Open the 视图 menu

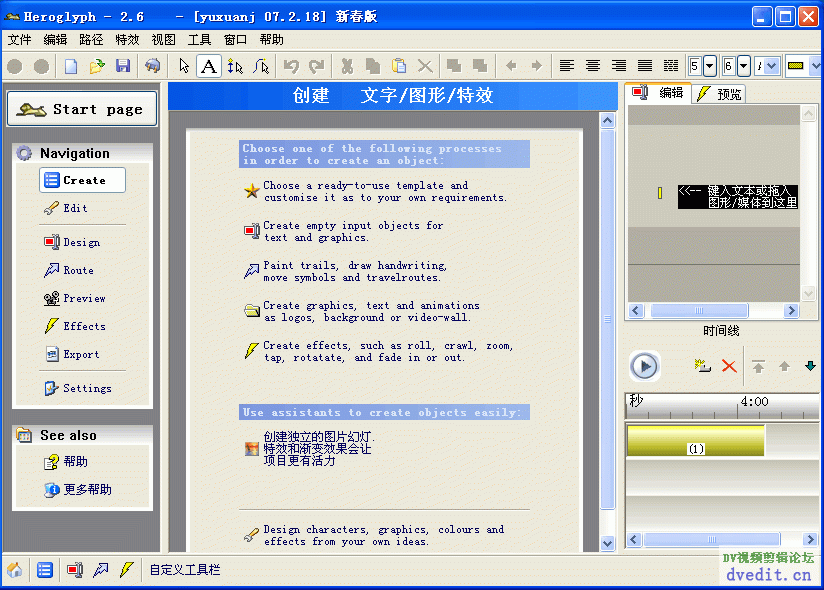tap(163, 40)
